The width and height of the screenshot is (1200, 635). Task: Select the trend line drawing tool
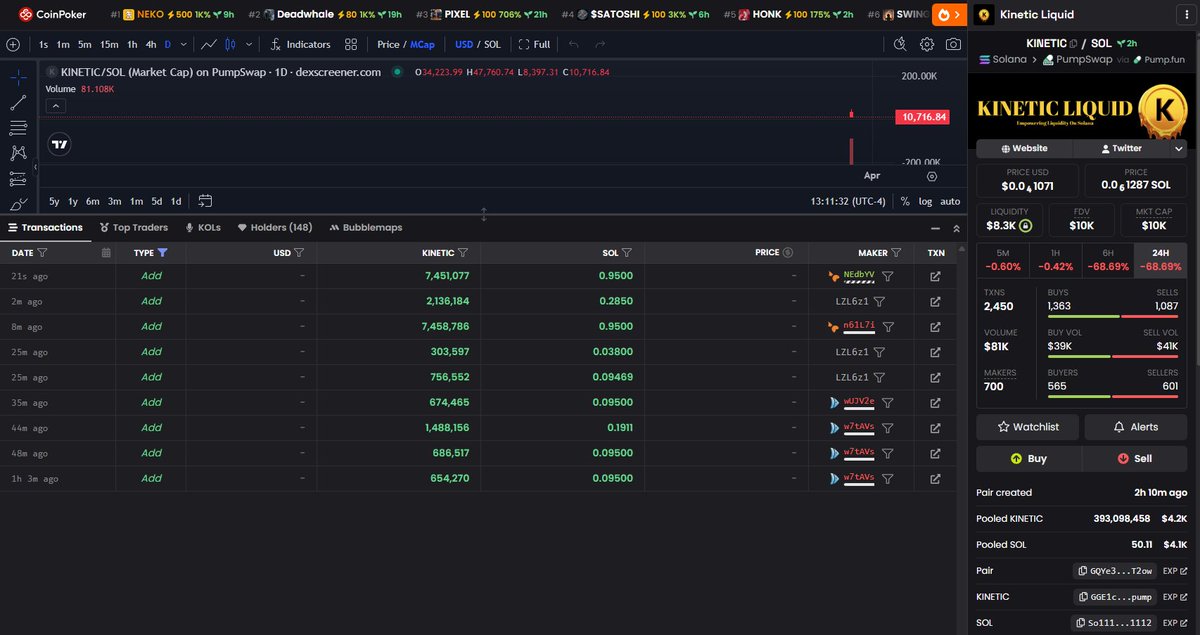point(18,102)
